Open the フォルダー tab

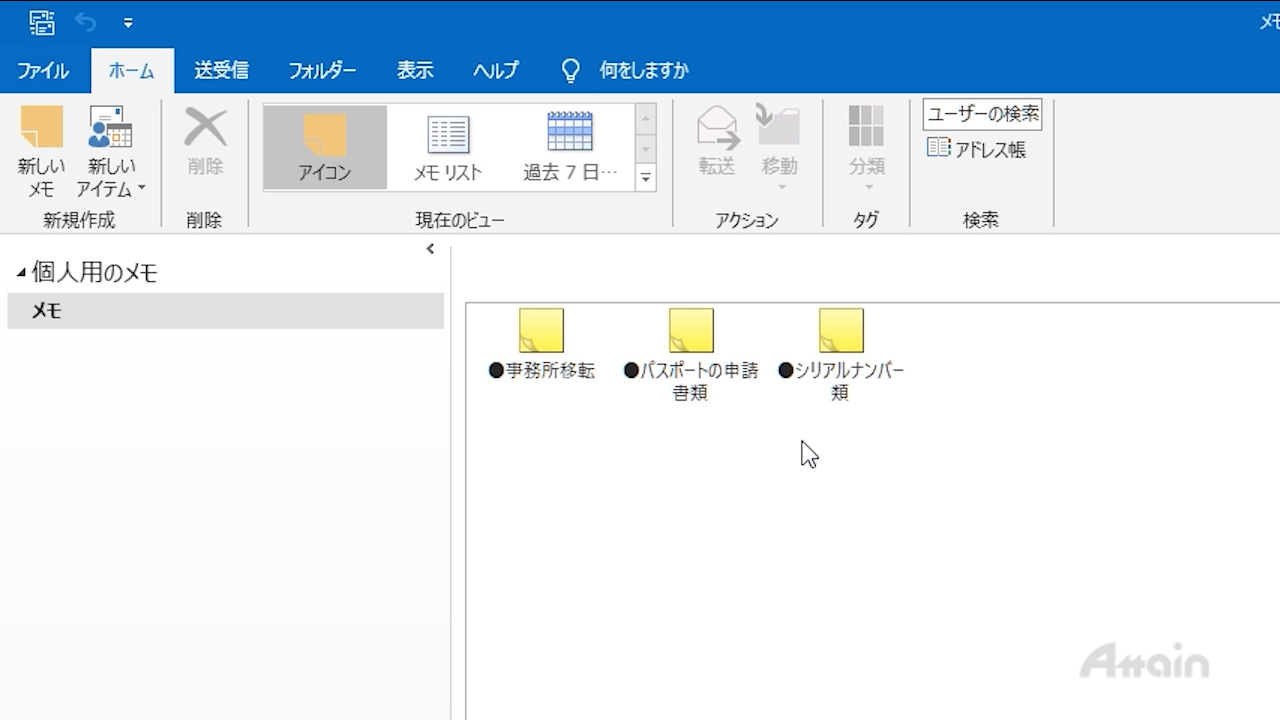click(322, 71)
